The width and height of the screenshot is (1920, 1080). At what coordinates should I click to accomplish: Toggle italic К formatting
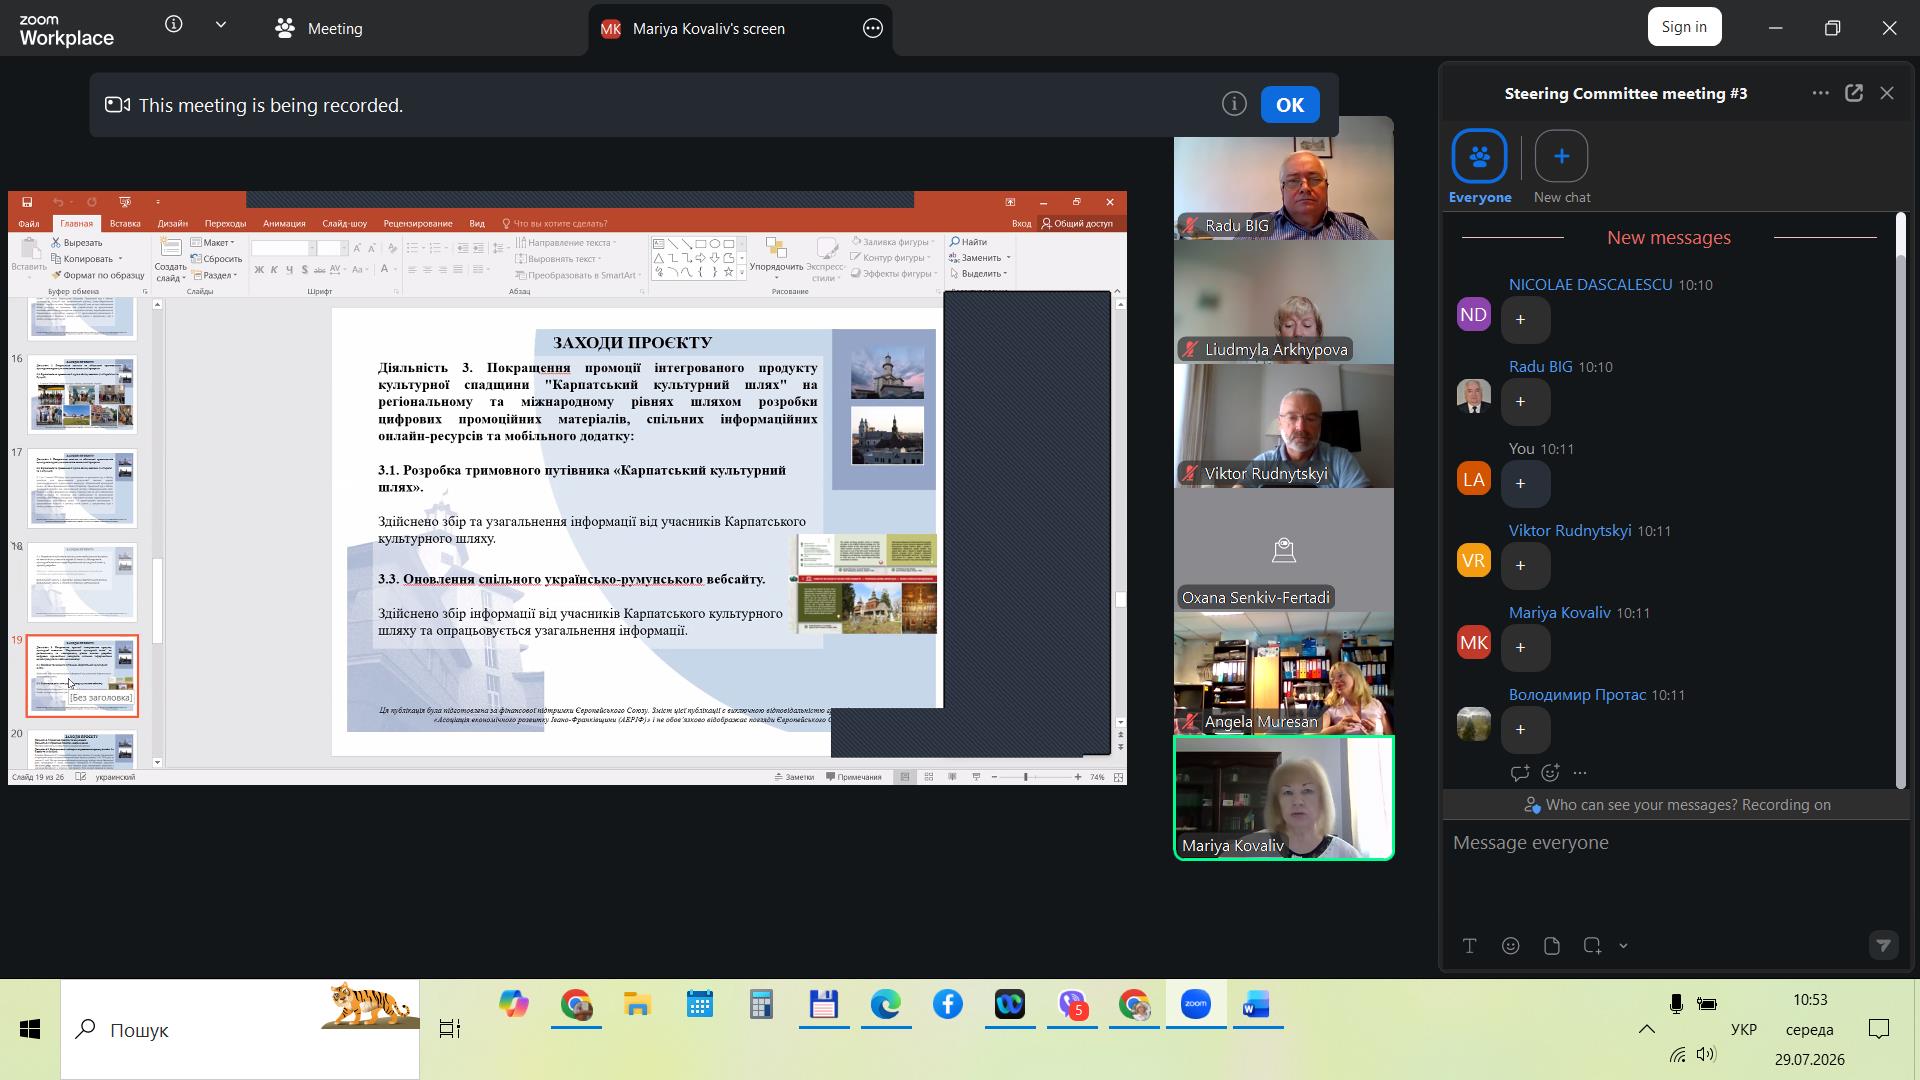point(274,270)
